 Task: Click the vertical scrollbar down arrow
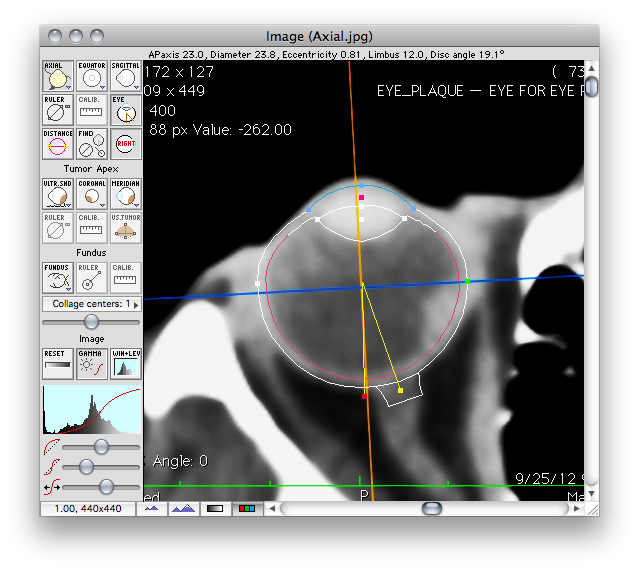point(592,494)
